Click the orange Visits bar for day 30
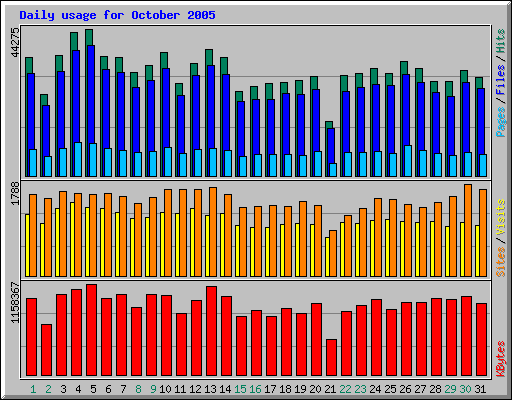Viewport: 512px width, 400px height. 468,230
